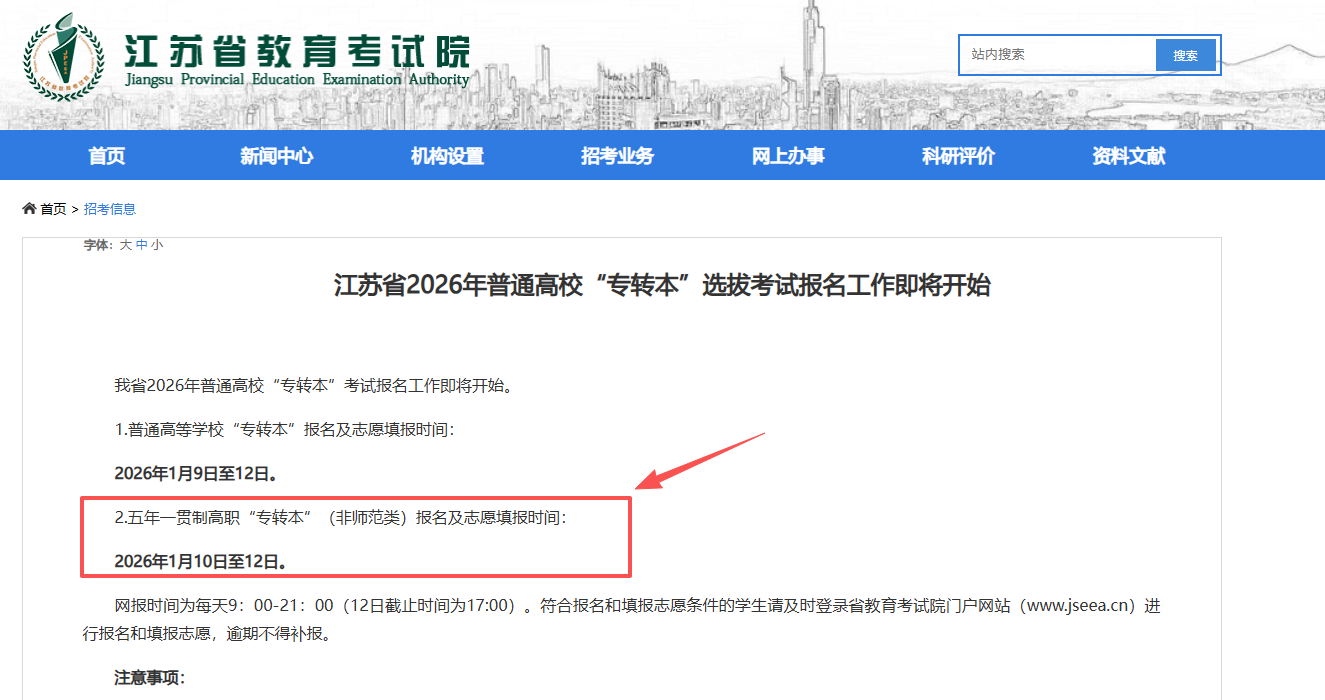Image resolution: width=1325 pixels, height=700 pixels.
Task: Set font size to 小 (small)
Action: 157,245
